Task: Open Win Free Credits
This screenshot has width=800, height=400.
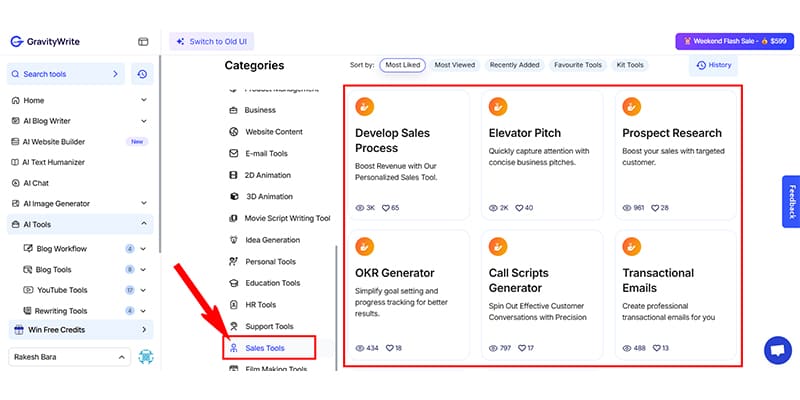Action: tap(81, 330)
